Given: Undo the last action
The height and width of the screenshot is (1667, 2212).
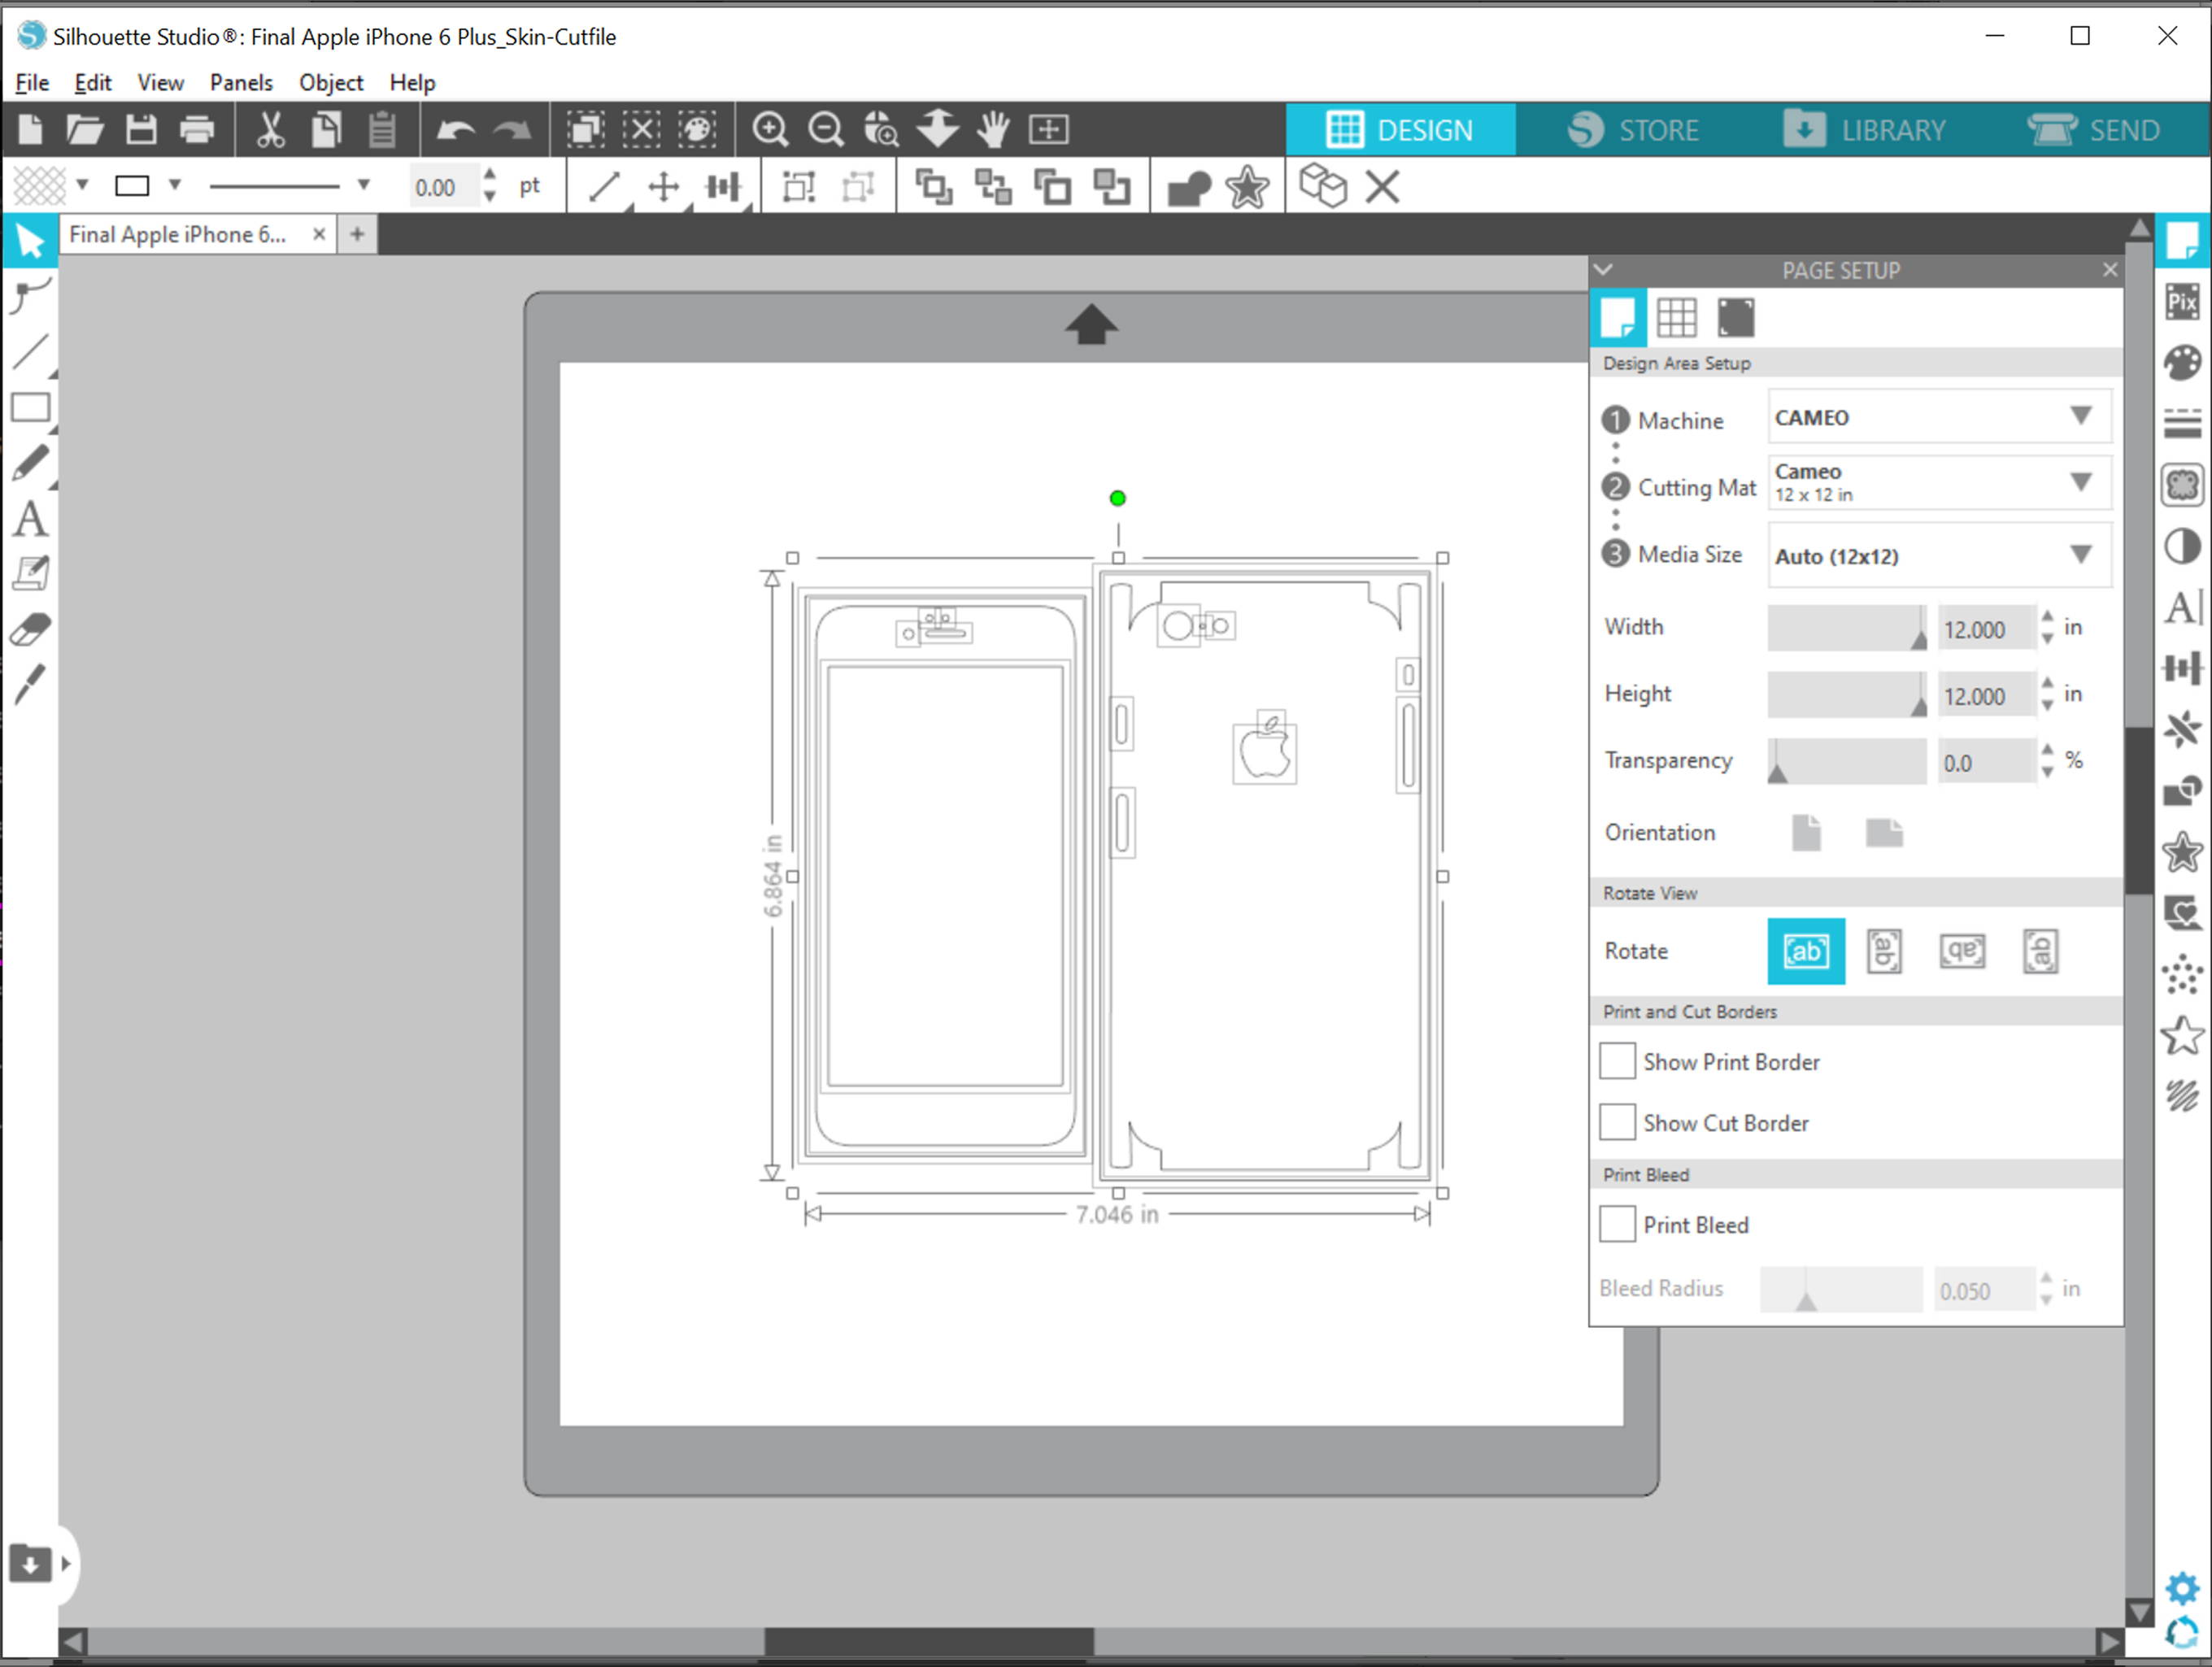Looking at the screenshot, I should [456, 130].
